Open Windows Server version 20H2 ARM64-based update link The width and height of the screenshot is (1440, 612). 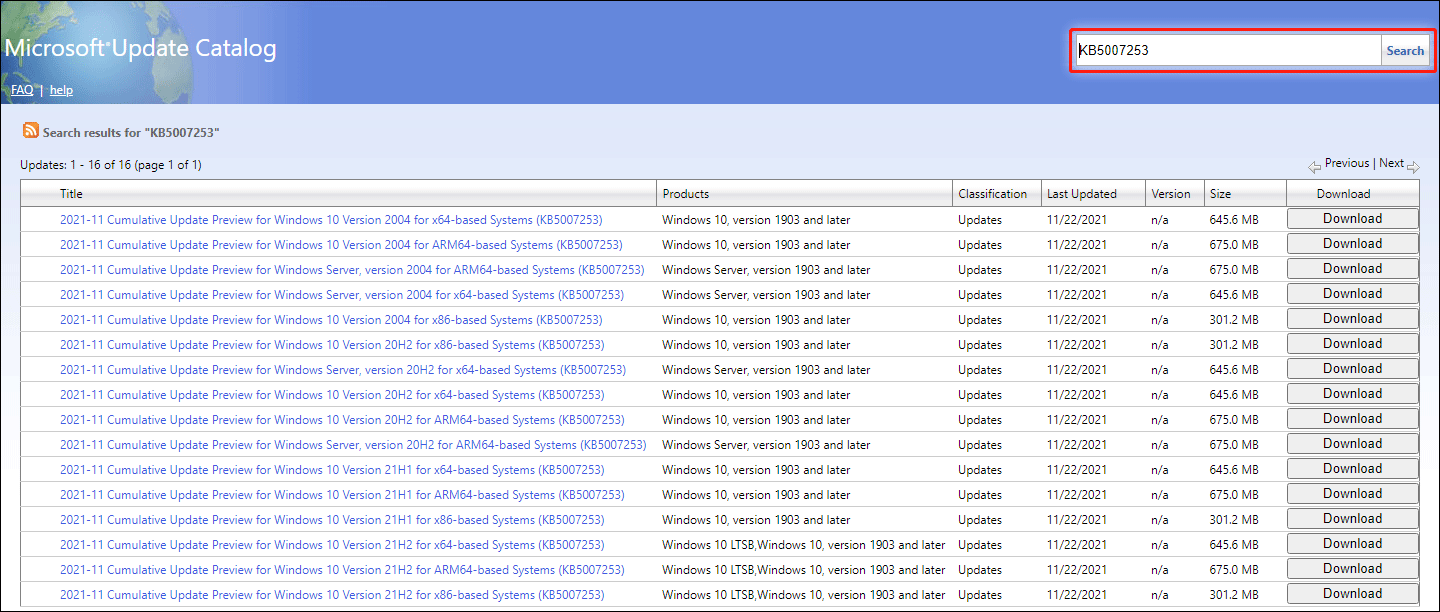click(353, 445)
